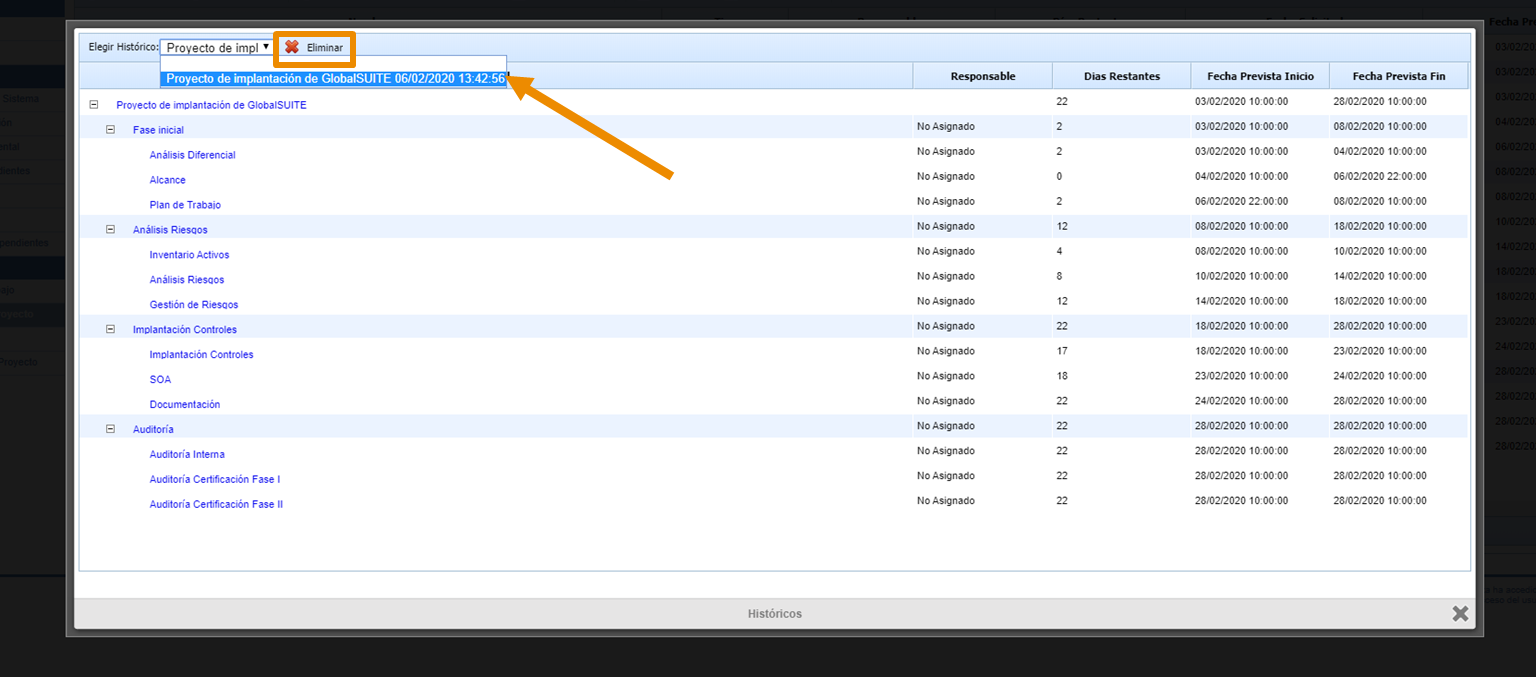Collapse the Auditoría group

coord(111,429)
